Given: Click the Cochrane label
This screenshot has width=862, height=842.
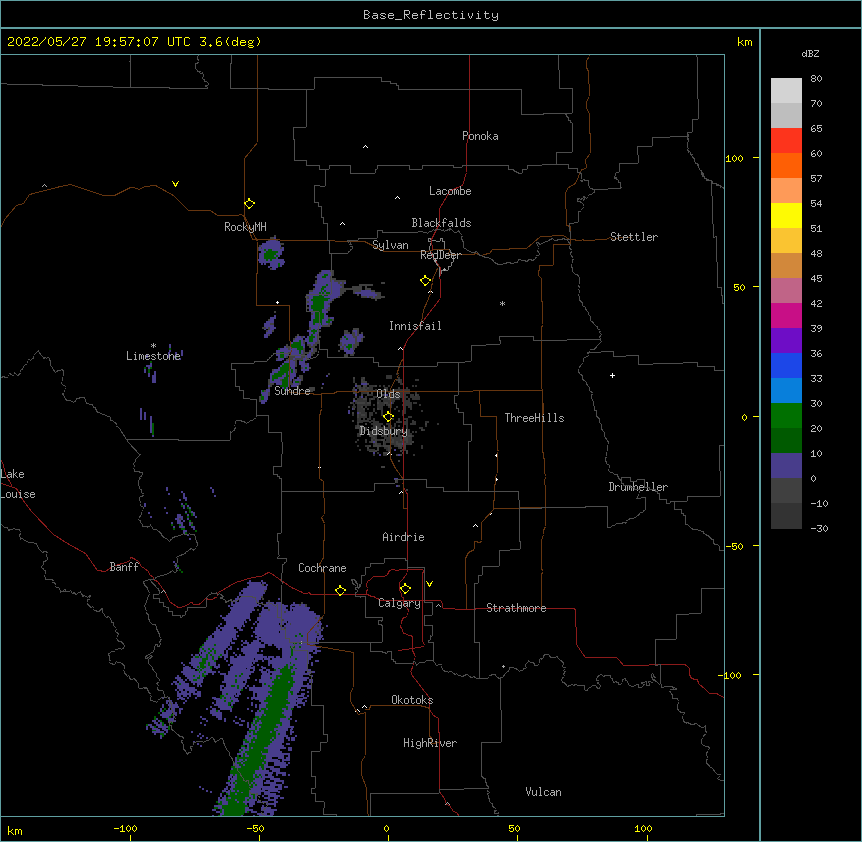Looking at the screenshot, I should point(322,568).
